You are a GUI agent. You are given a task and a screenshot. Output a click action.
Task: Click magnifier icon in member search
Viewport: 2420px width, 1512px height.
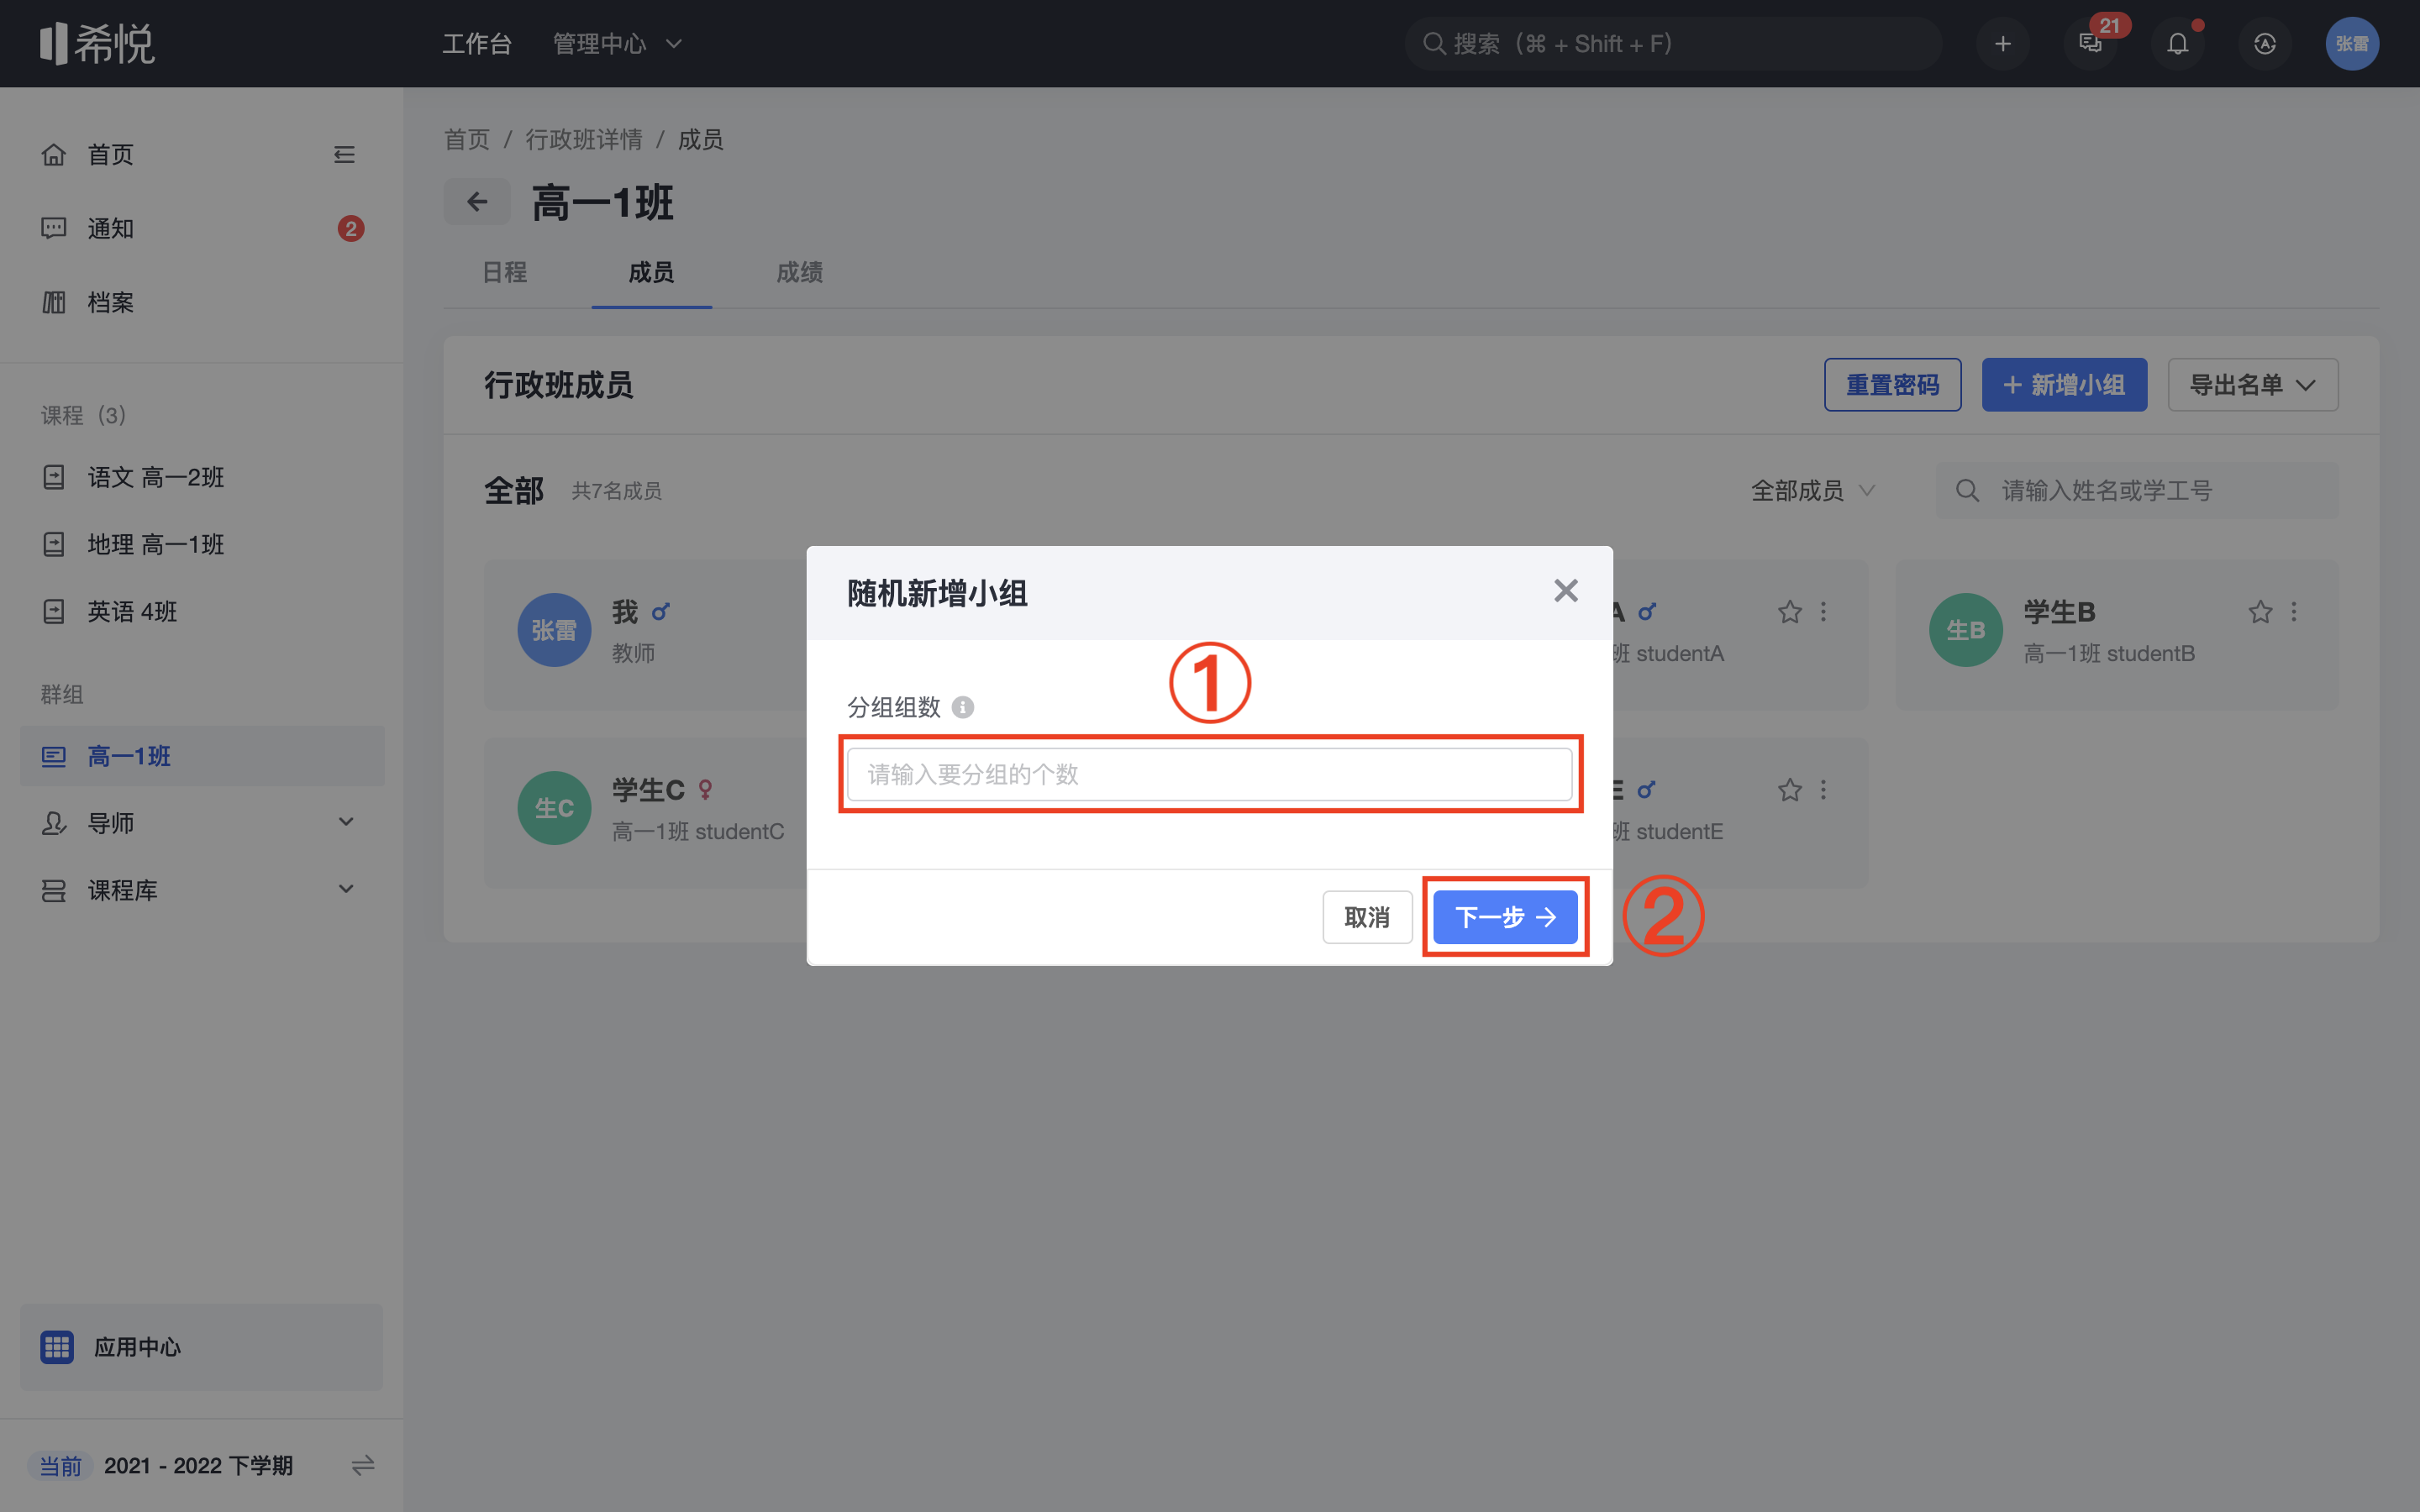point(1967,491)
